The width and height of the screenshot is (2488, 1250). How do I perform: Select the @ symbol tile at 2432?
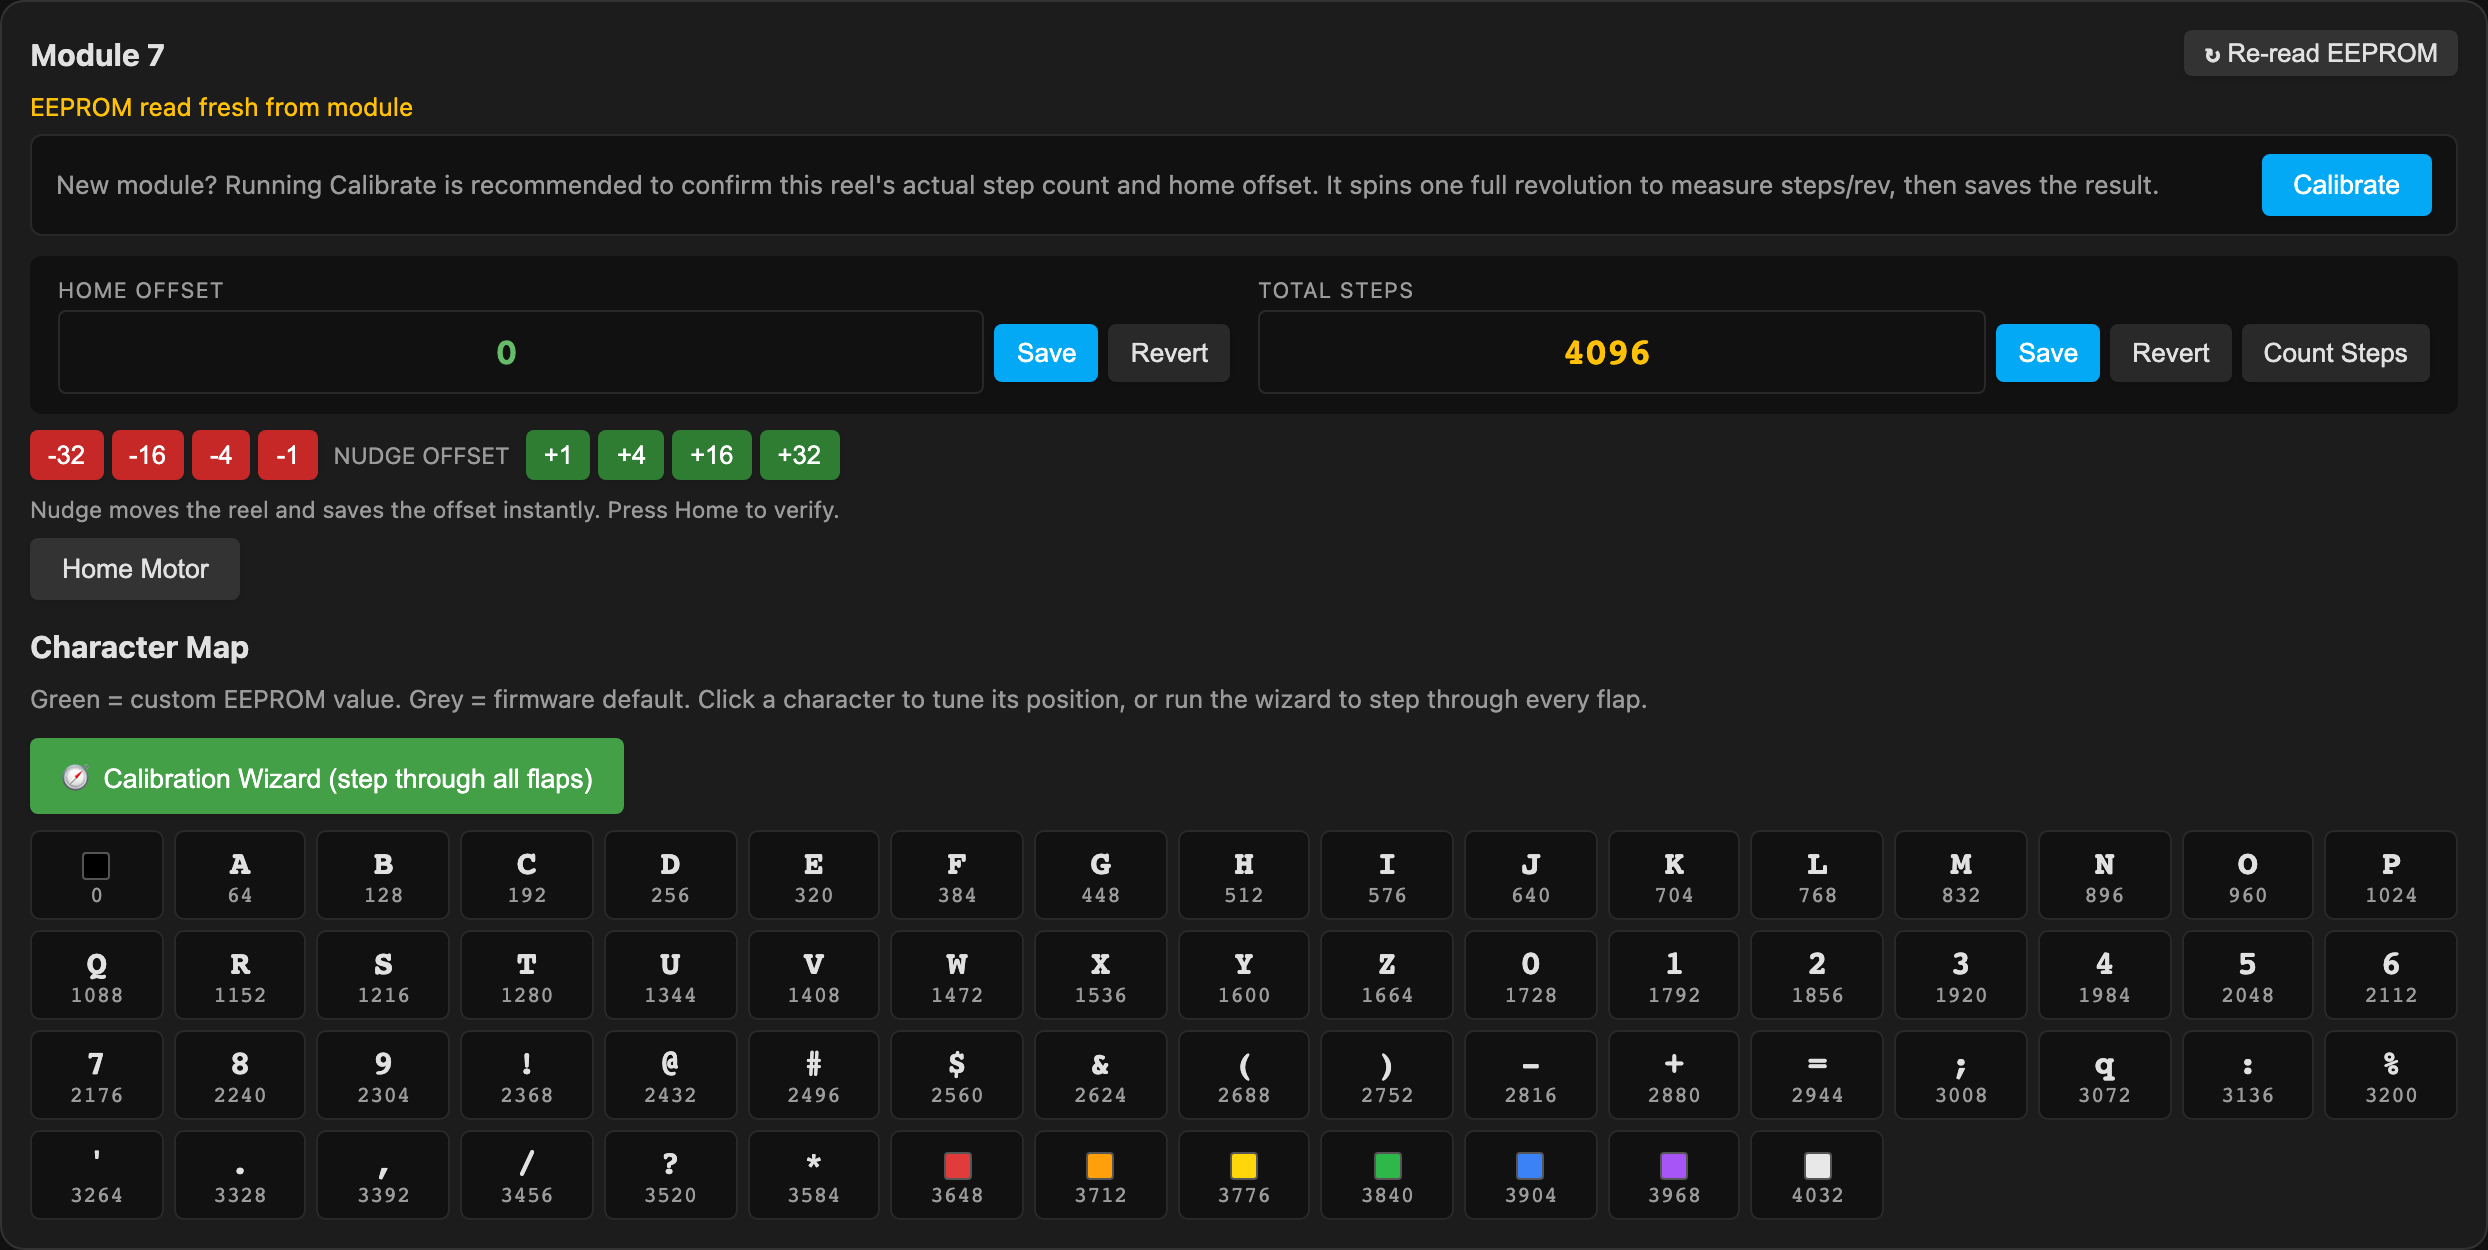click(670, 1075)
